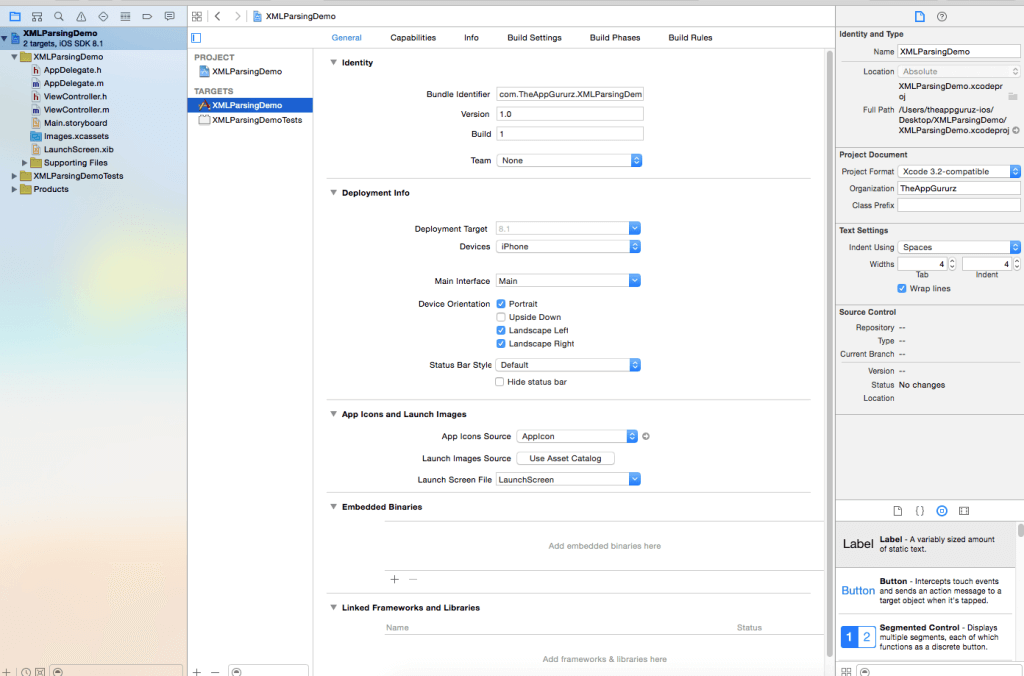Open the Breakpoint navigator icon

147,16
